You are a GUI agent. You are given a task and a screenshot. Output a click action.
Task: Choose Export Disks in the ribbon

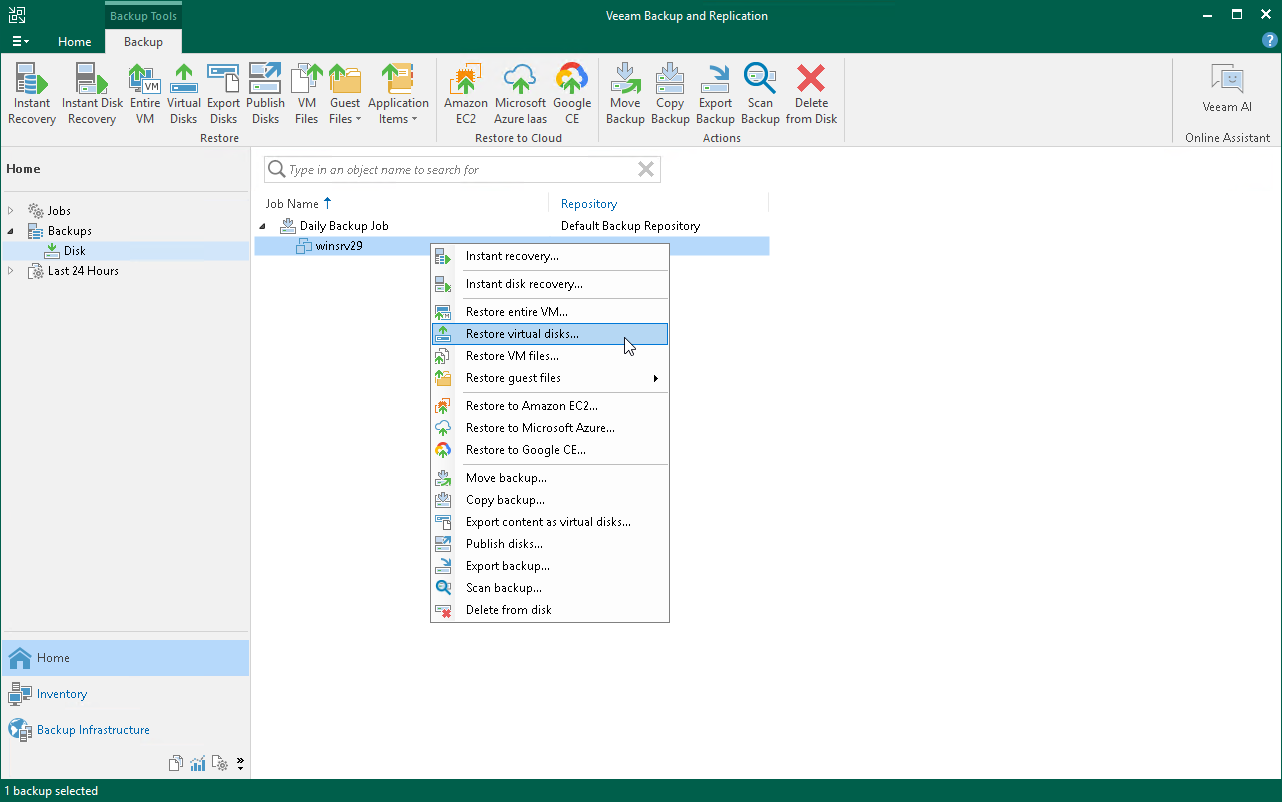click(223, 94)
